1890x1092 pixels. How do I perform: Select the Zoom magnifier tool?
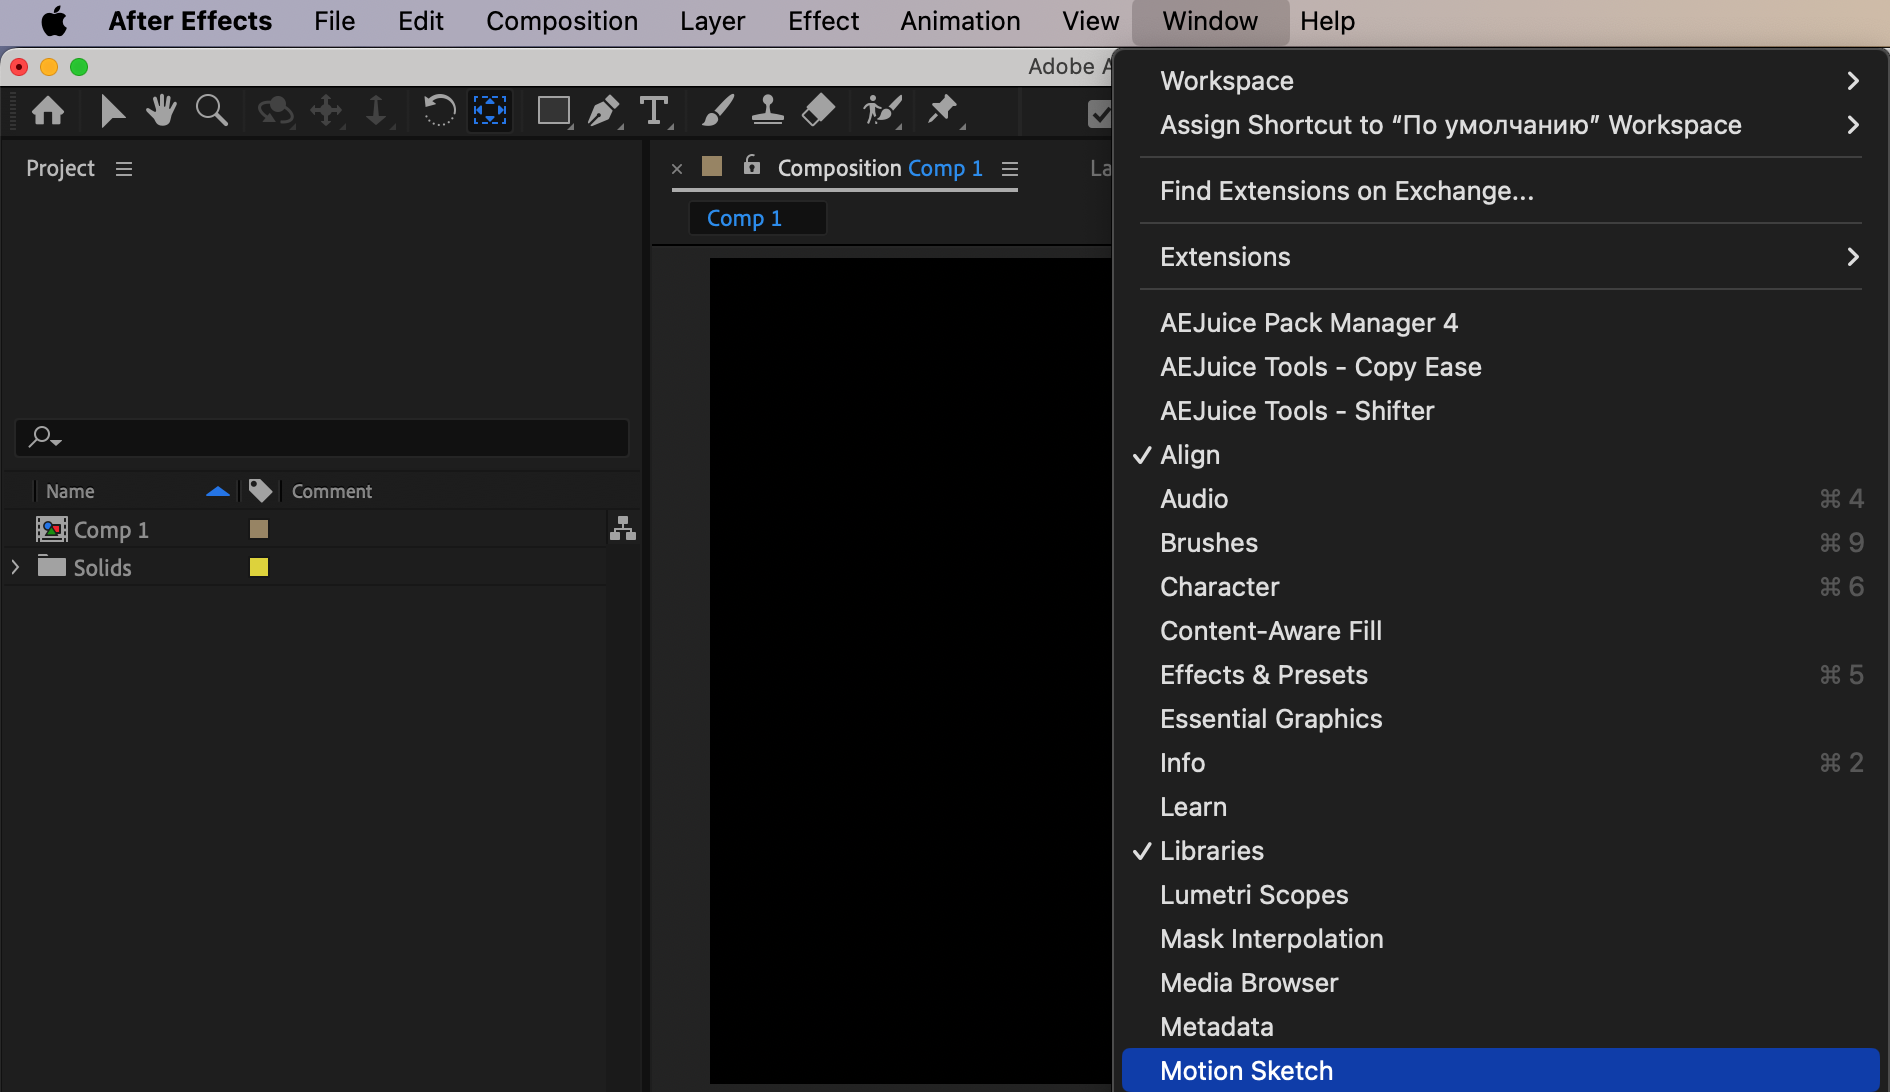click(x=212, y=111)
